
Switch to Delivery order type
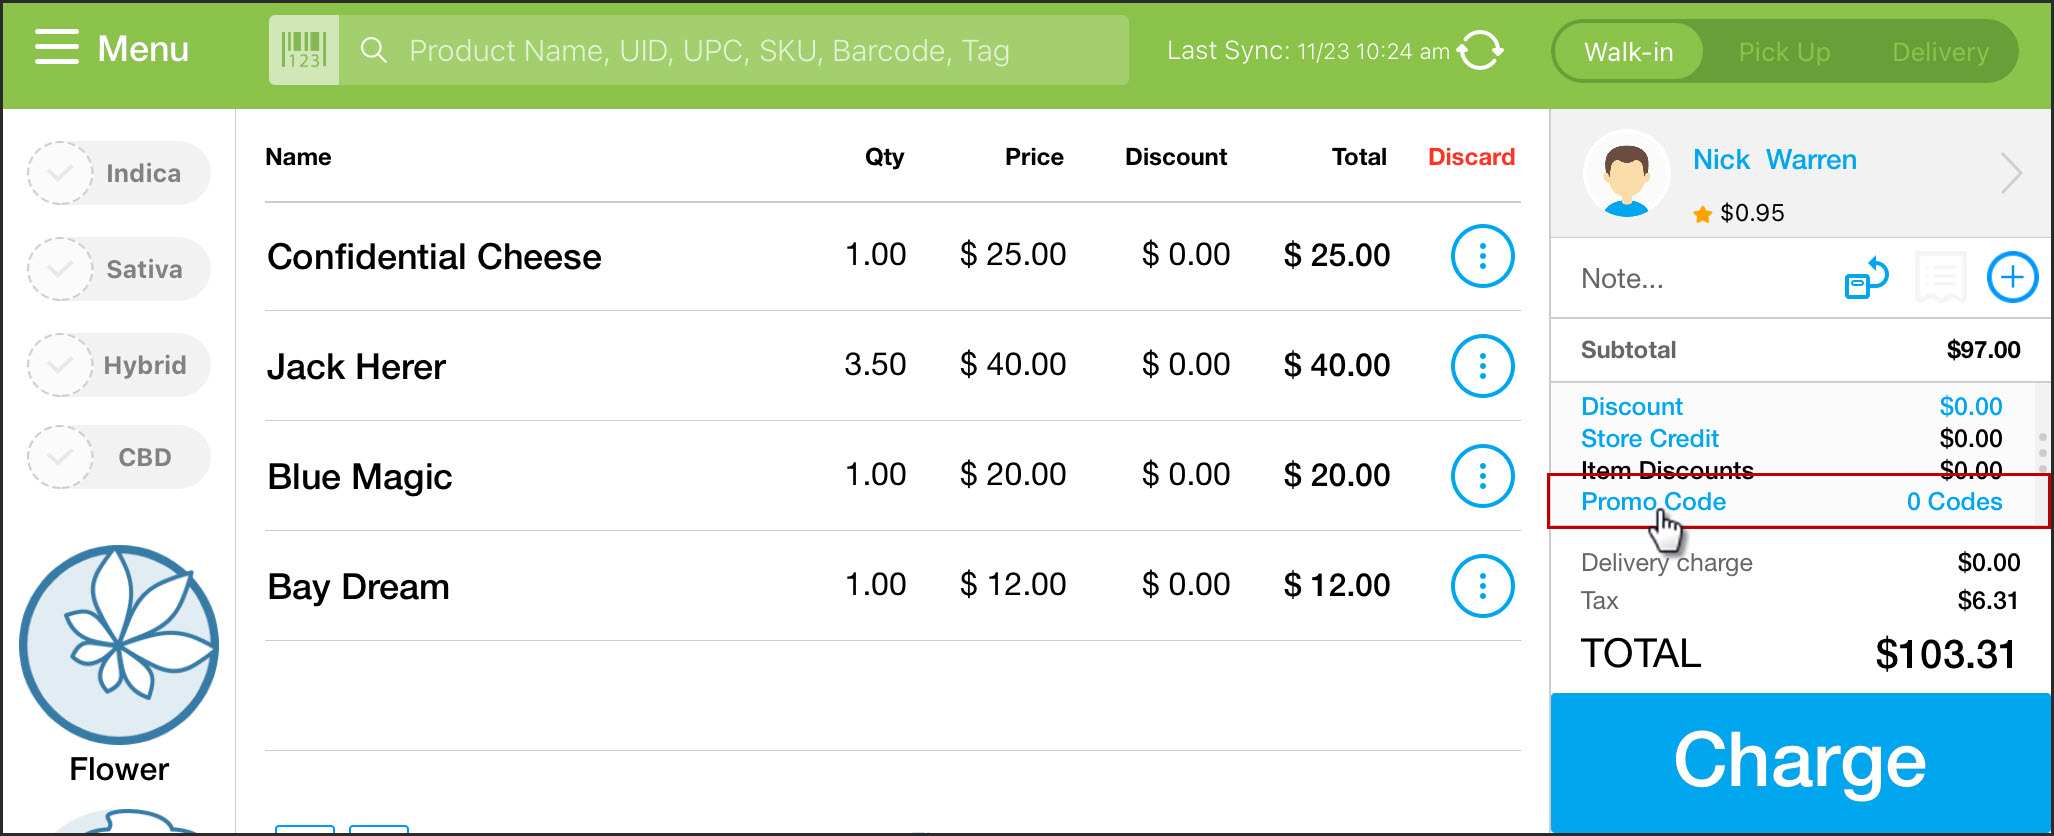[1940, 52]
